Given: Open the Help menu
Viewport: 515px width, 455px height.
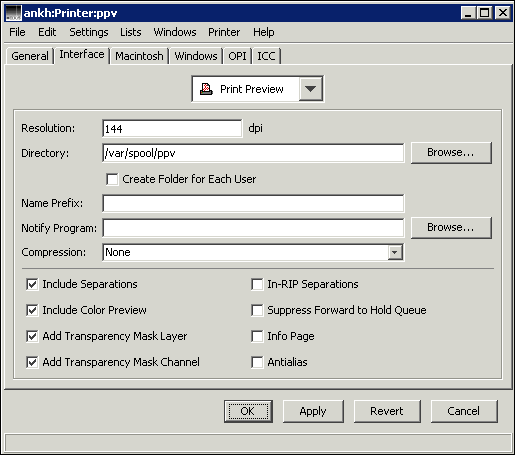Looking at the screenshot, I should click(x=264, y=32).
